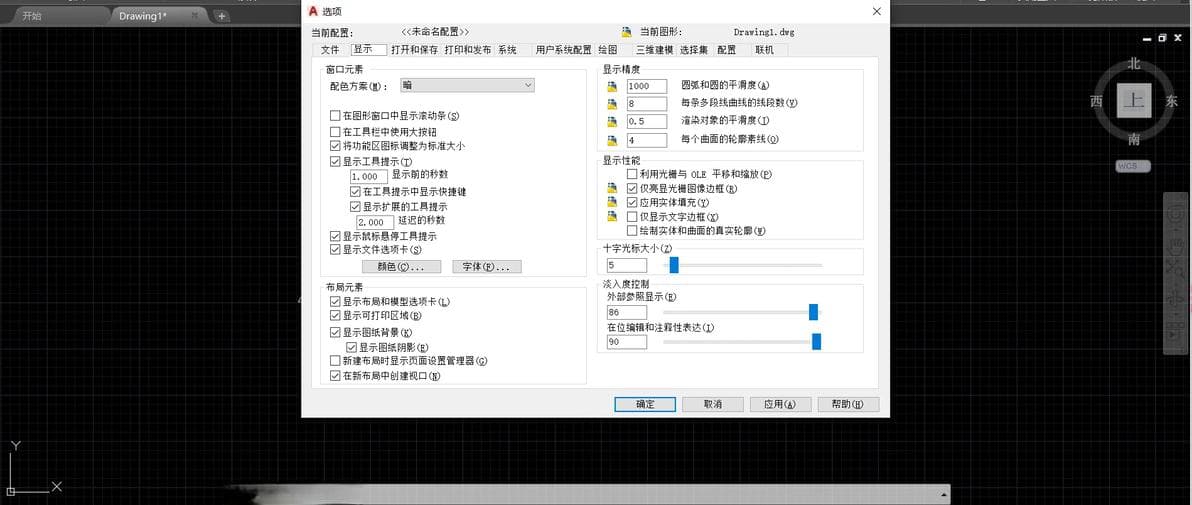Enable 利用光栅与 OLE 平移和缩放 checkbox
The image size is (1192, 505).
[632, 174]
